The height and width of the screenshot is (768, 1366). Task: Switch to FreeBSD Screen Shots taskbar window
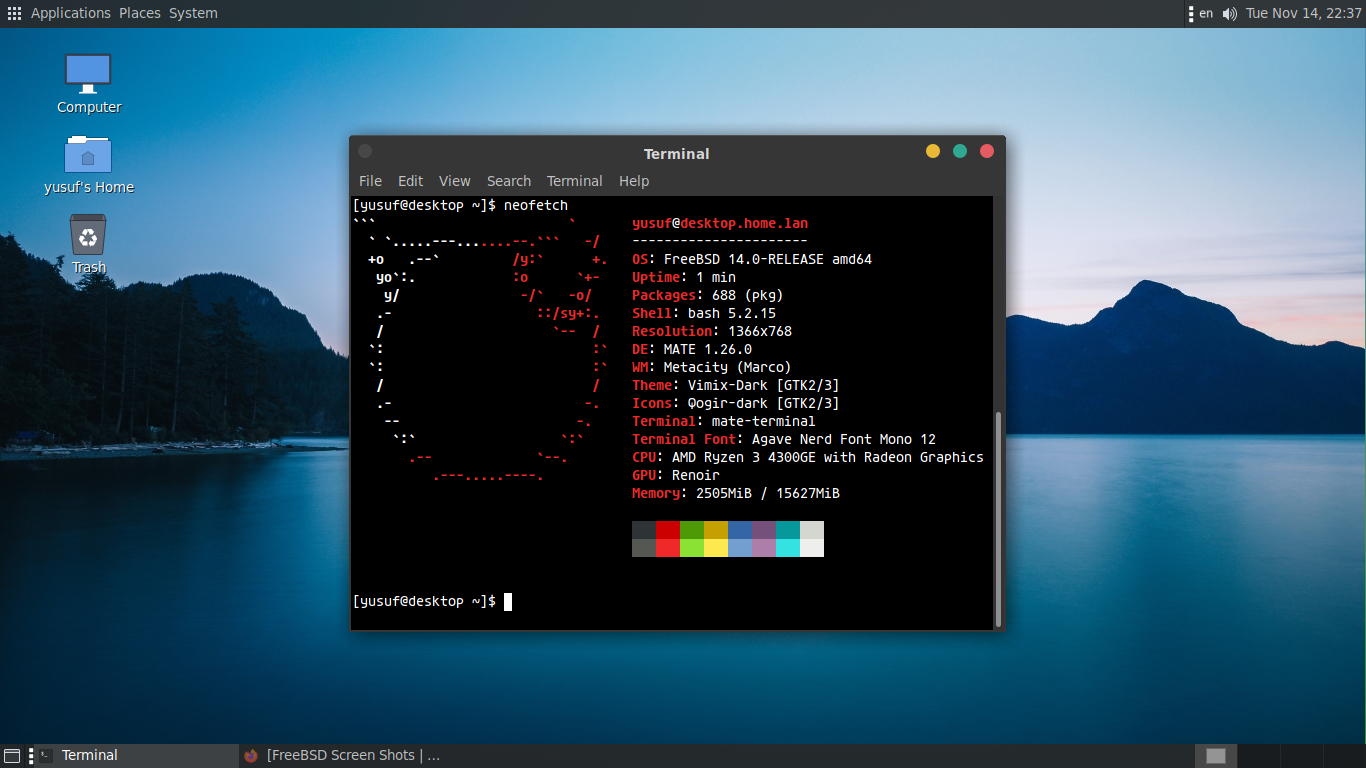[x=343, y=755]
